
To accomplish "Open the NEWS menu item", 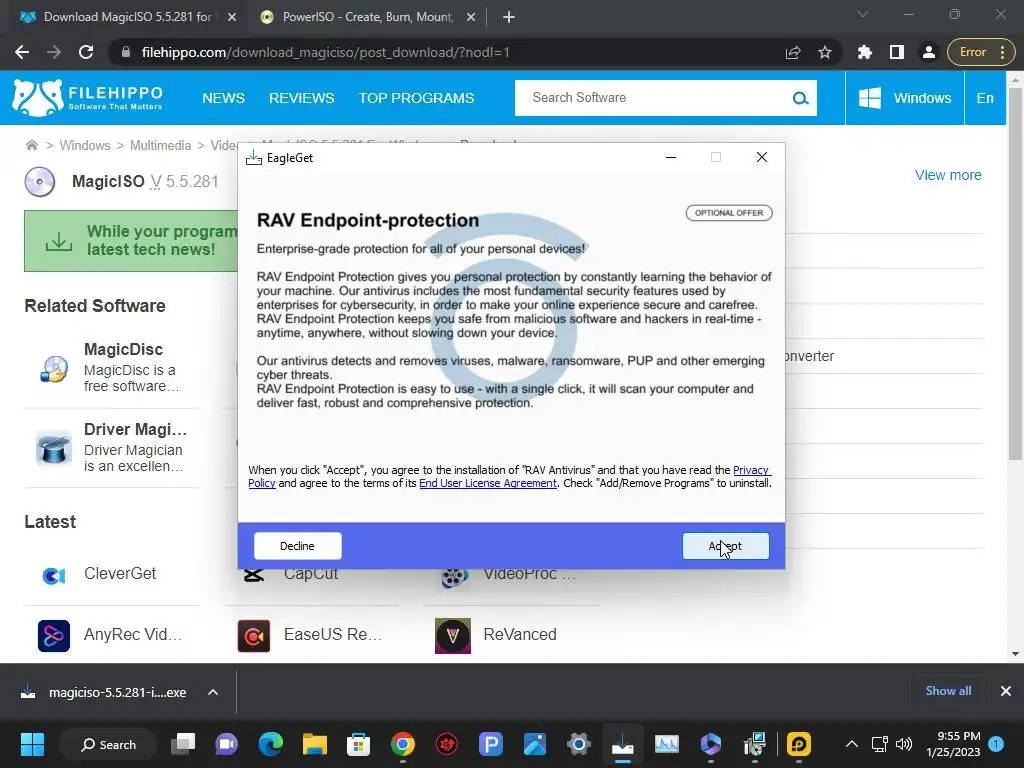I will [223, 98].
